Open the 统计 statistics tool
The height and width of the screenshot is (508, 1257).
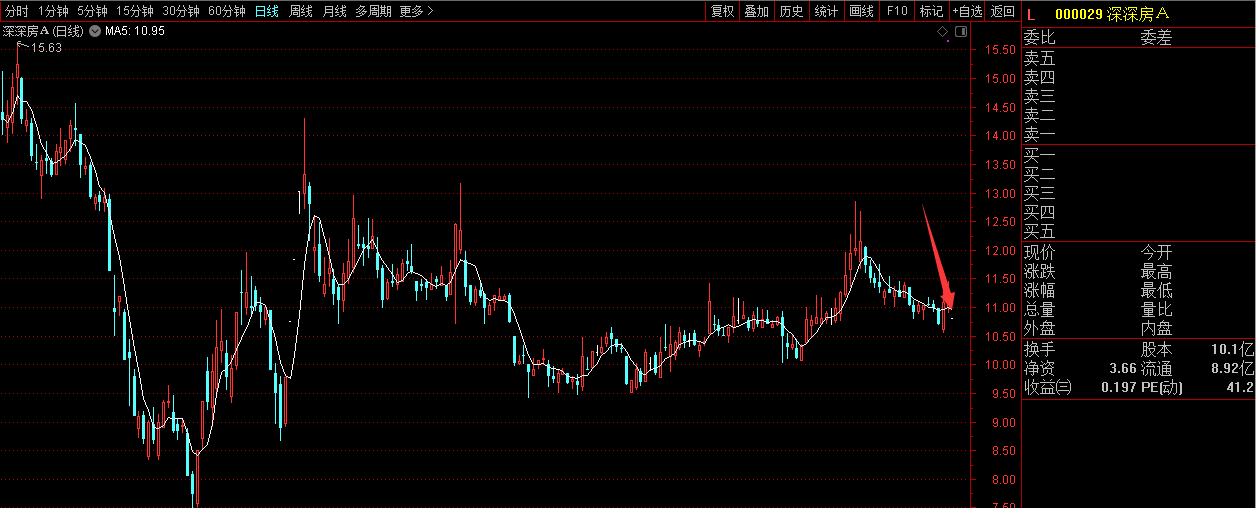point(826,11)
